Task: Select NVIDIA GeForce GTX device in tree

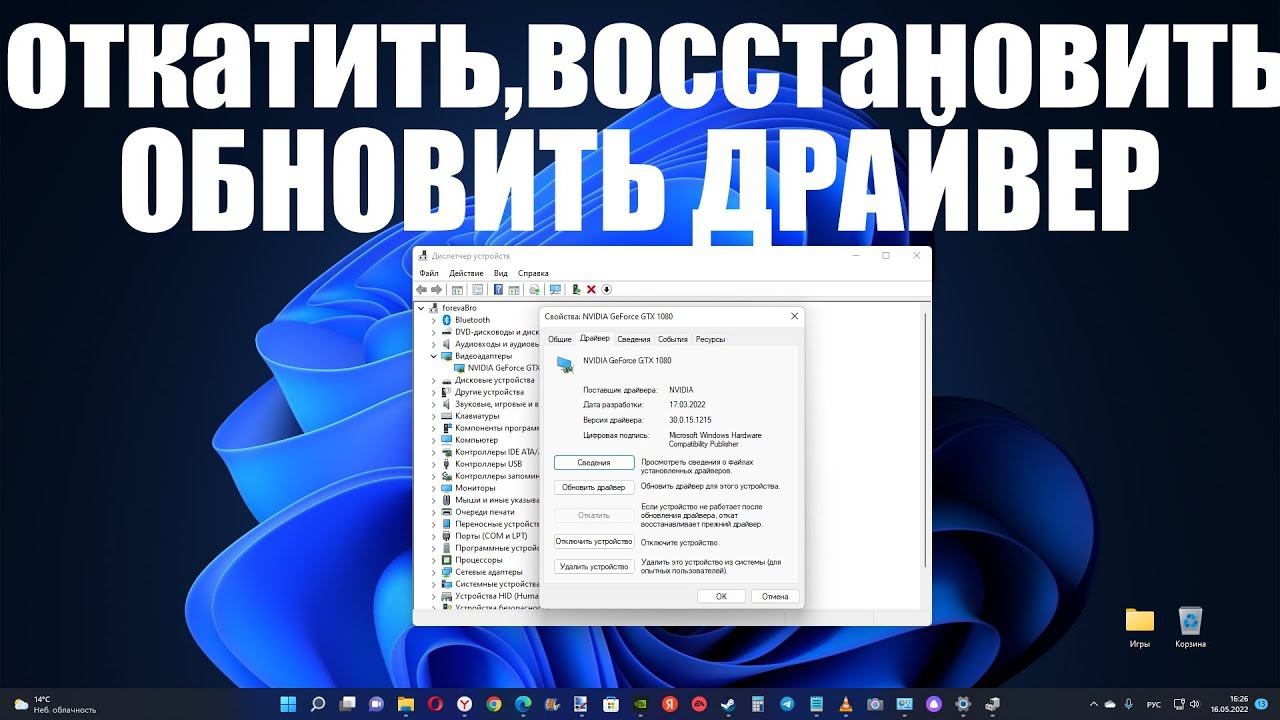Action: 497,368
